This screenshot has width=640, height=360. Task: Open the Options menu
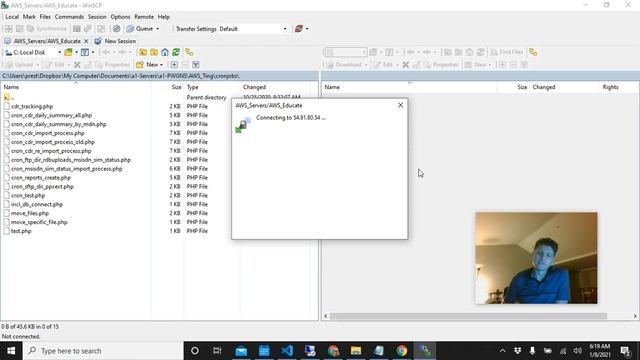tap(120, 17)
